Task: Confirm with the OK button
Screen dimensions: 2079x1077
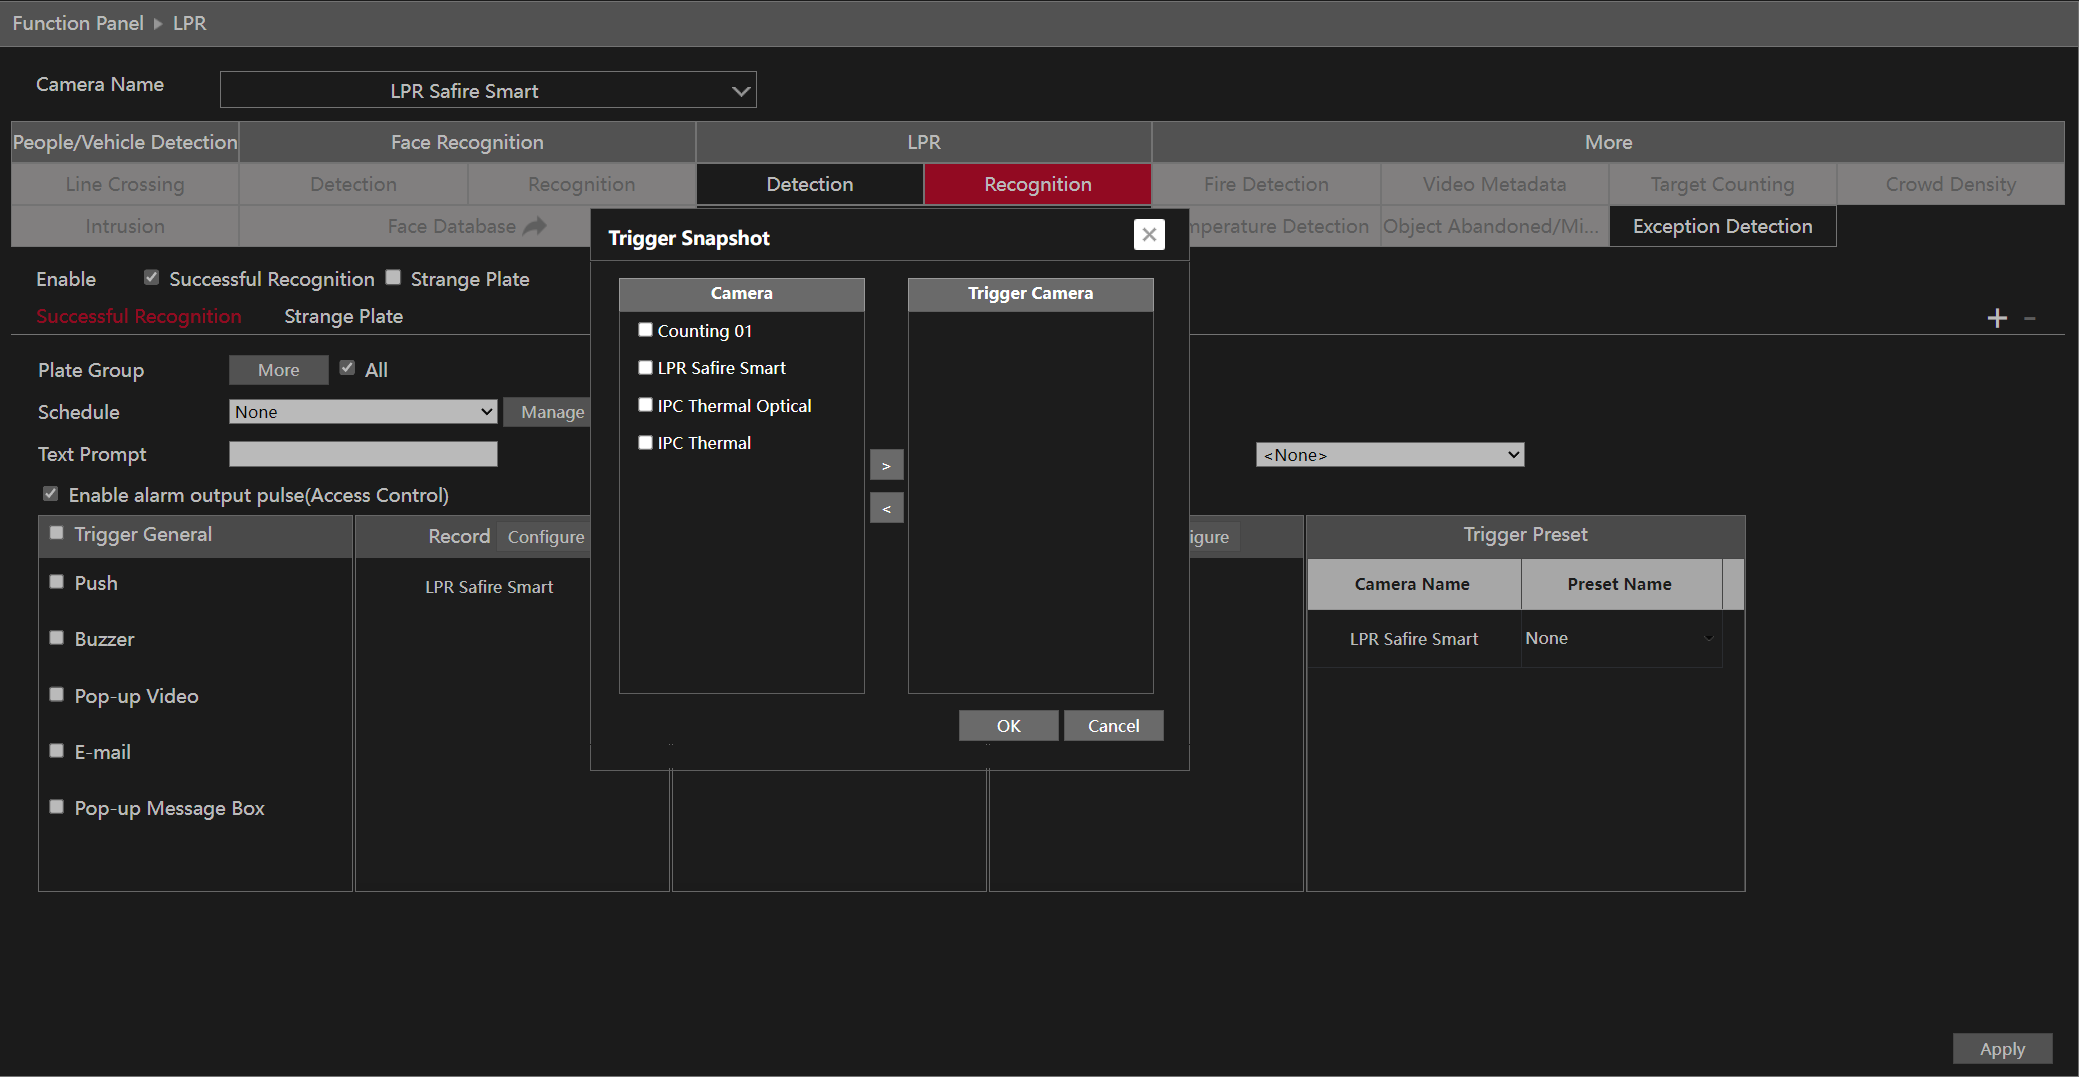Action: pyautogui.click(x=1008, y=726)
